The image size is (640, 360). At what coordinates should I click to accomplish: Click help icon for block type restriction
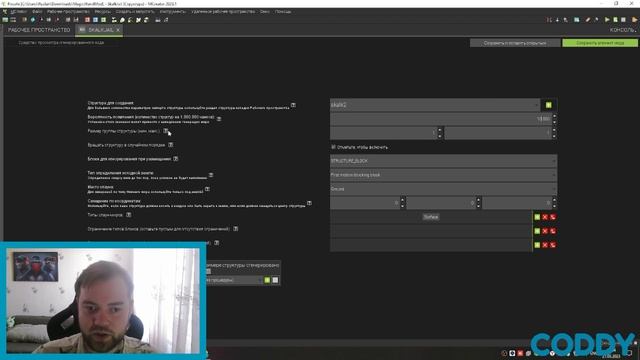coord(236,229)
